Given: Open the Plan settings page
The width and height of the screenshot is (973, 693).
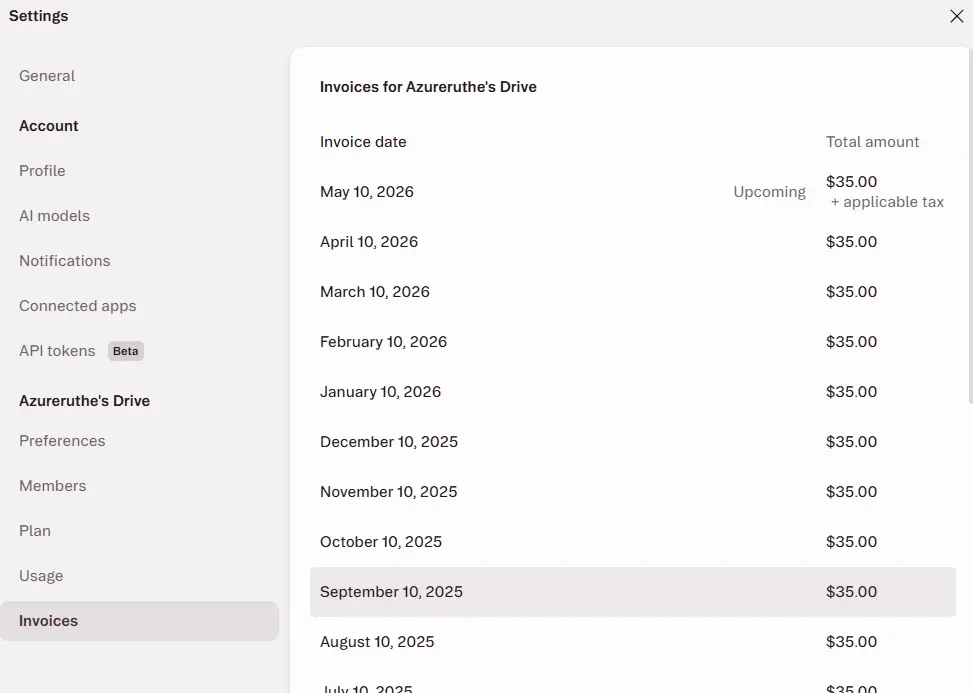Looking at the screenshot, I should (35, 531).
